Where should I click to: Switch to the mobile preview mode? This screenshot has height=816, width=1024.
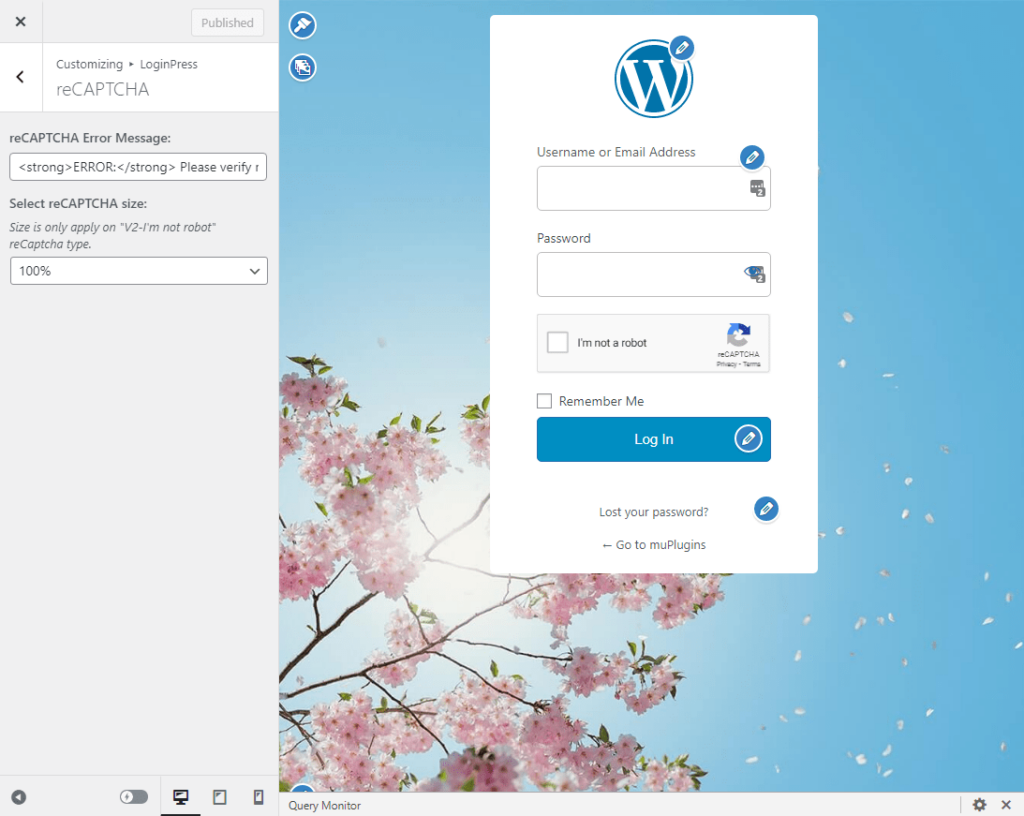[x=259, y=797]
